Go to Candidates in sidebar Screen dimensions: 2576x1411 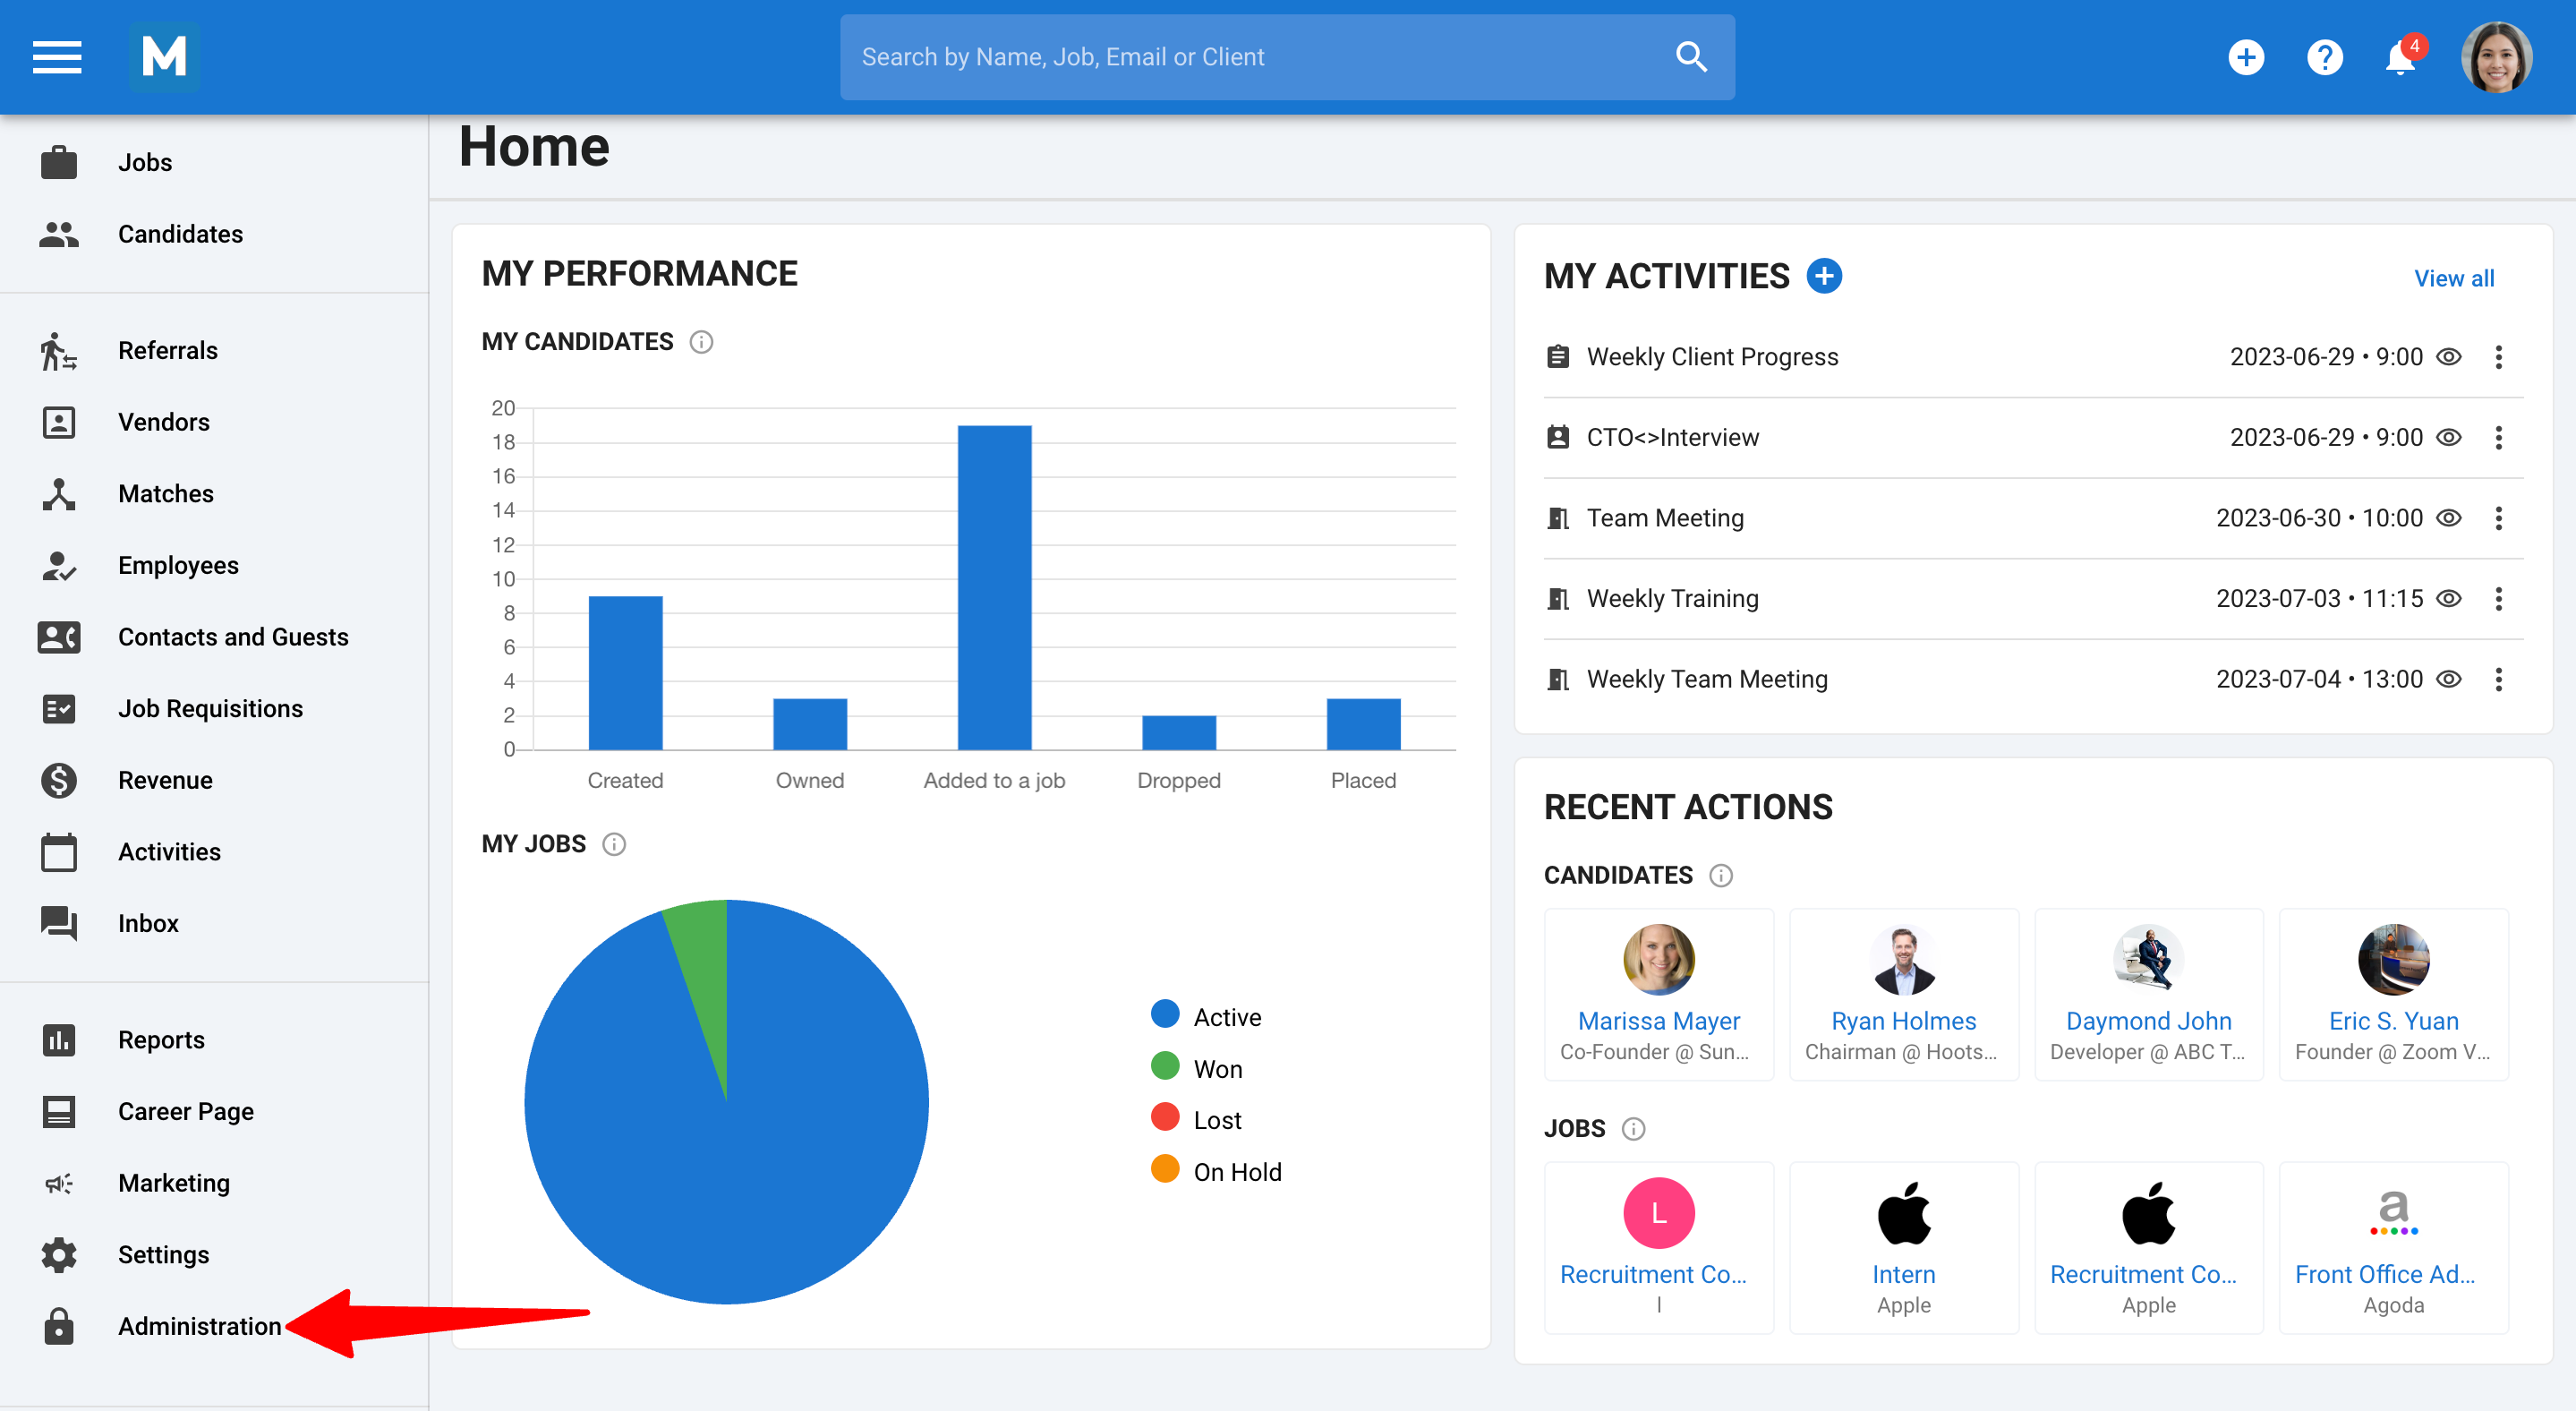click(x=214, y=234)
